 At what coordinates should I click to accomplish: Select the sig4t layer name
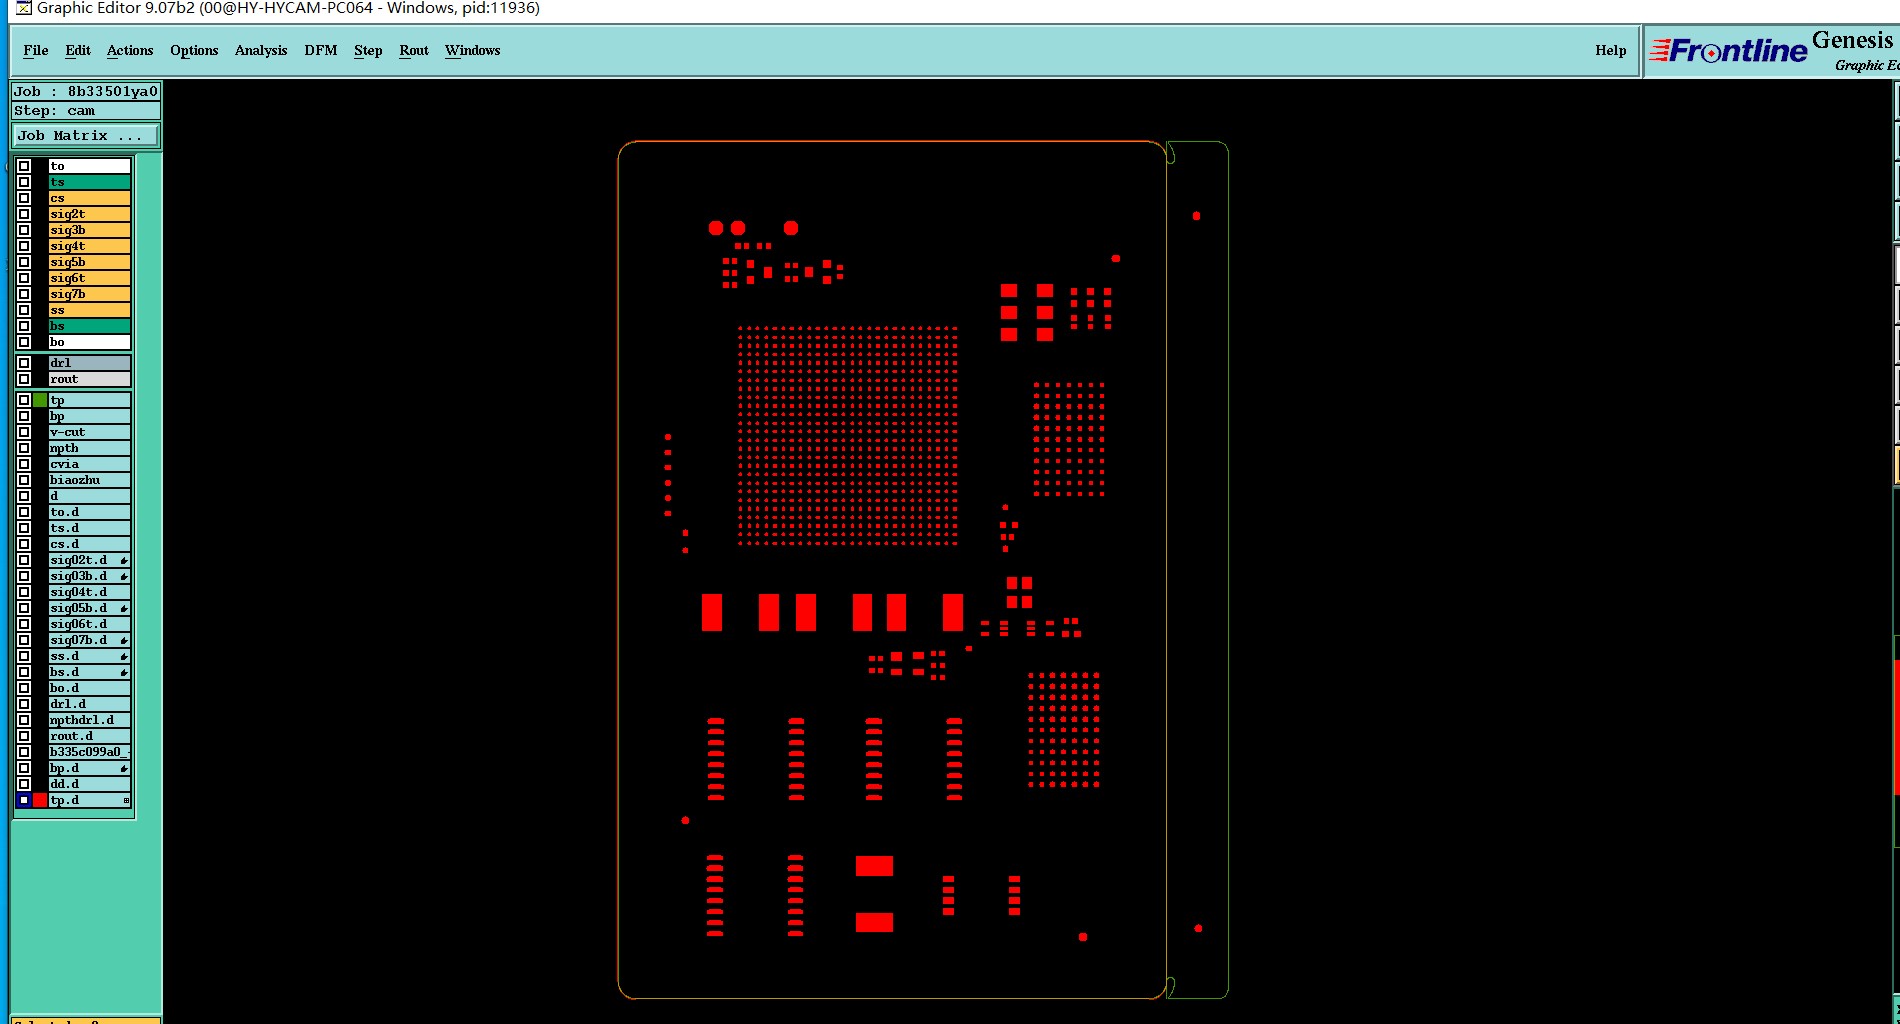point(90,246)
